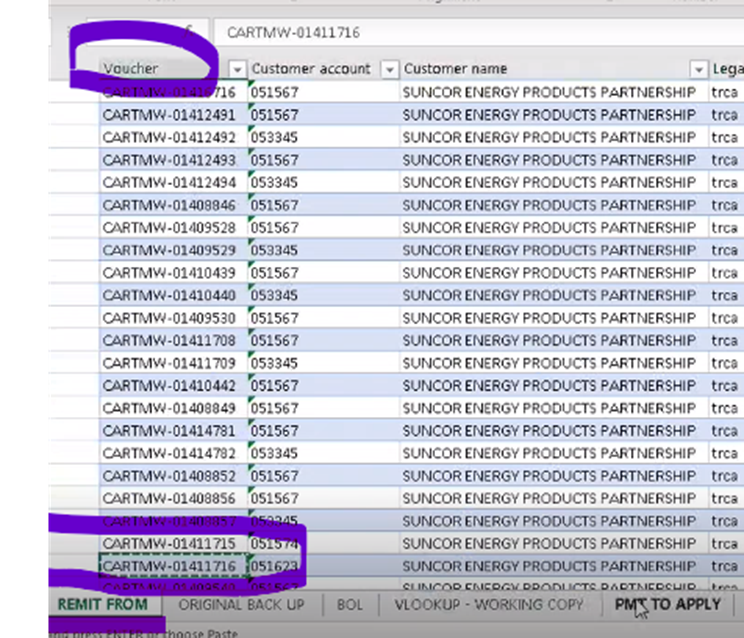
Task: Select the copied cell CARTMW-01411716
Action: click(174, 566)
